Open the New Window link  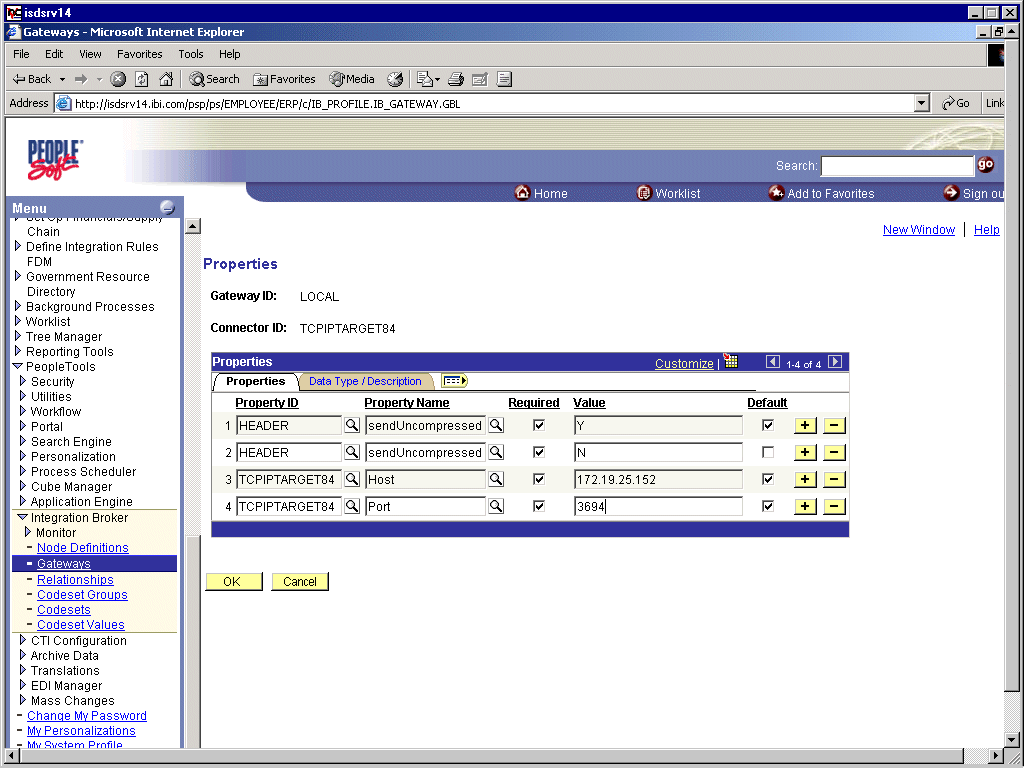click(918, 229)
